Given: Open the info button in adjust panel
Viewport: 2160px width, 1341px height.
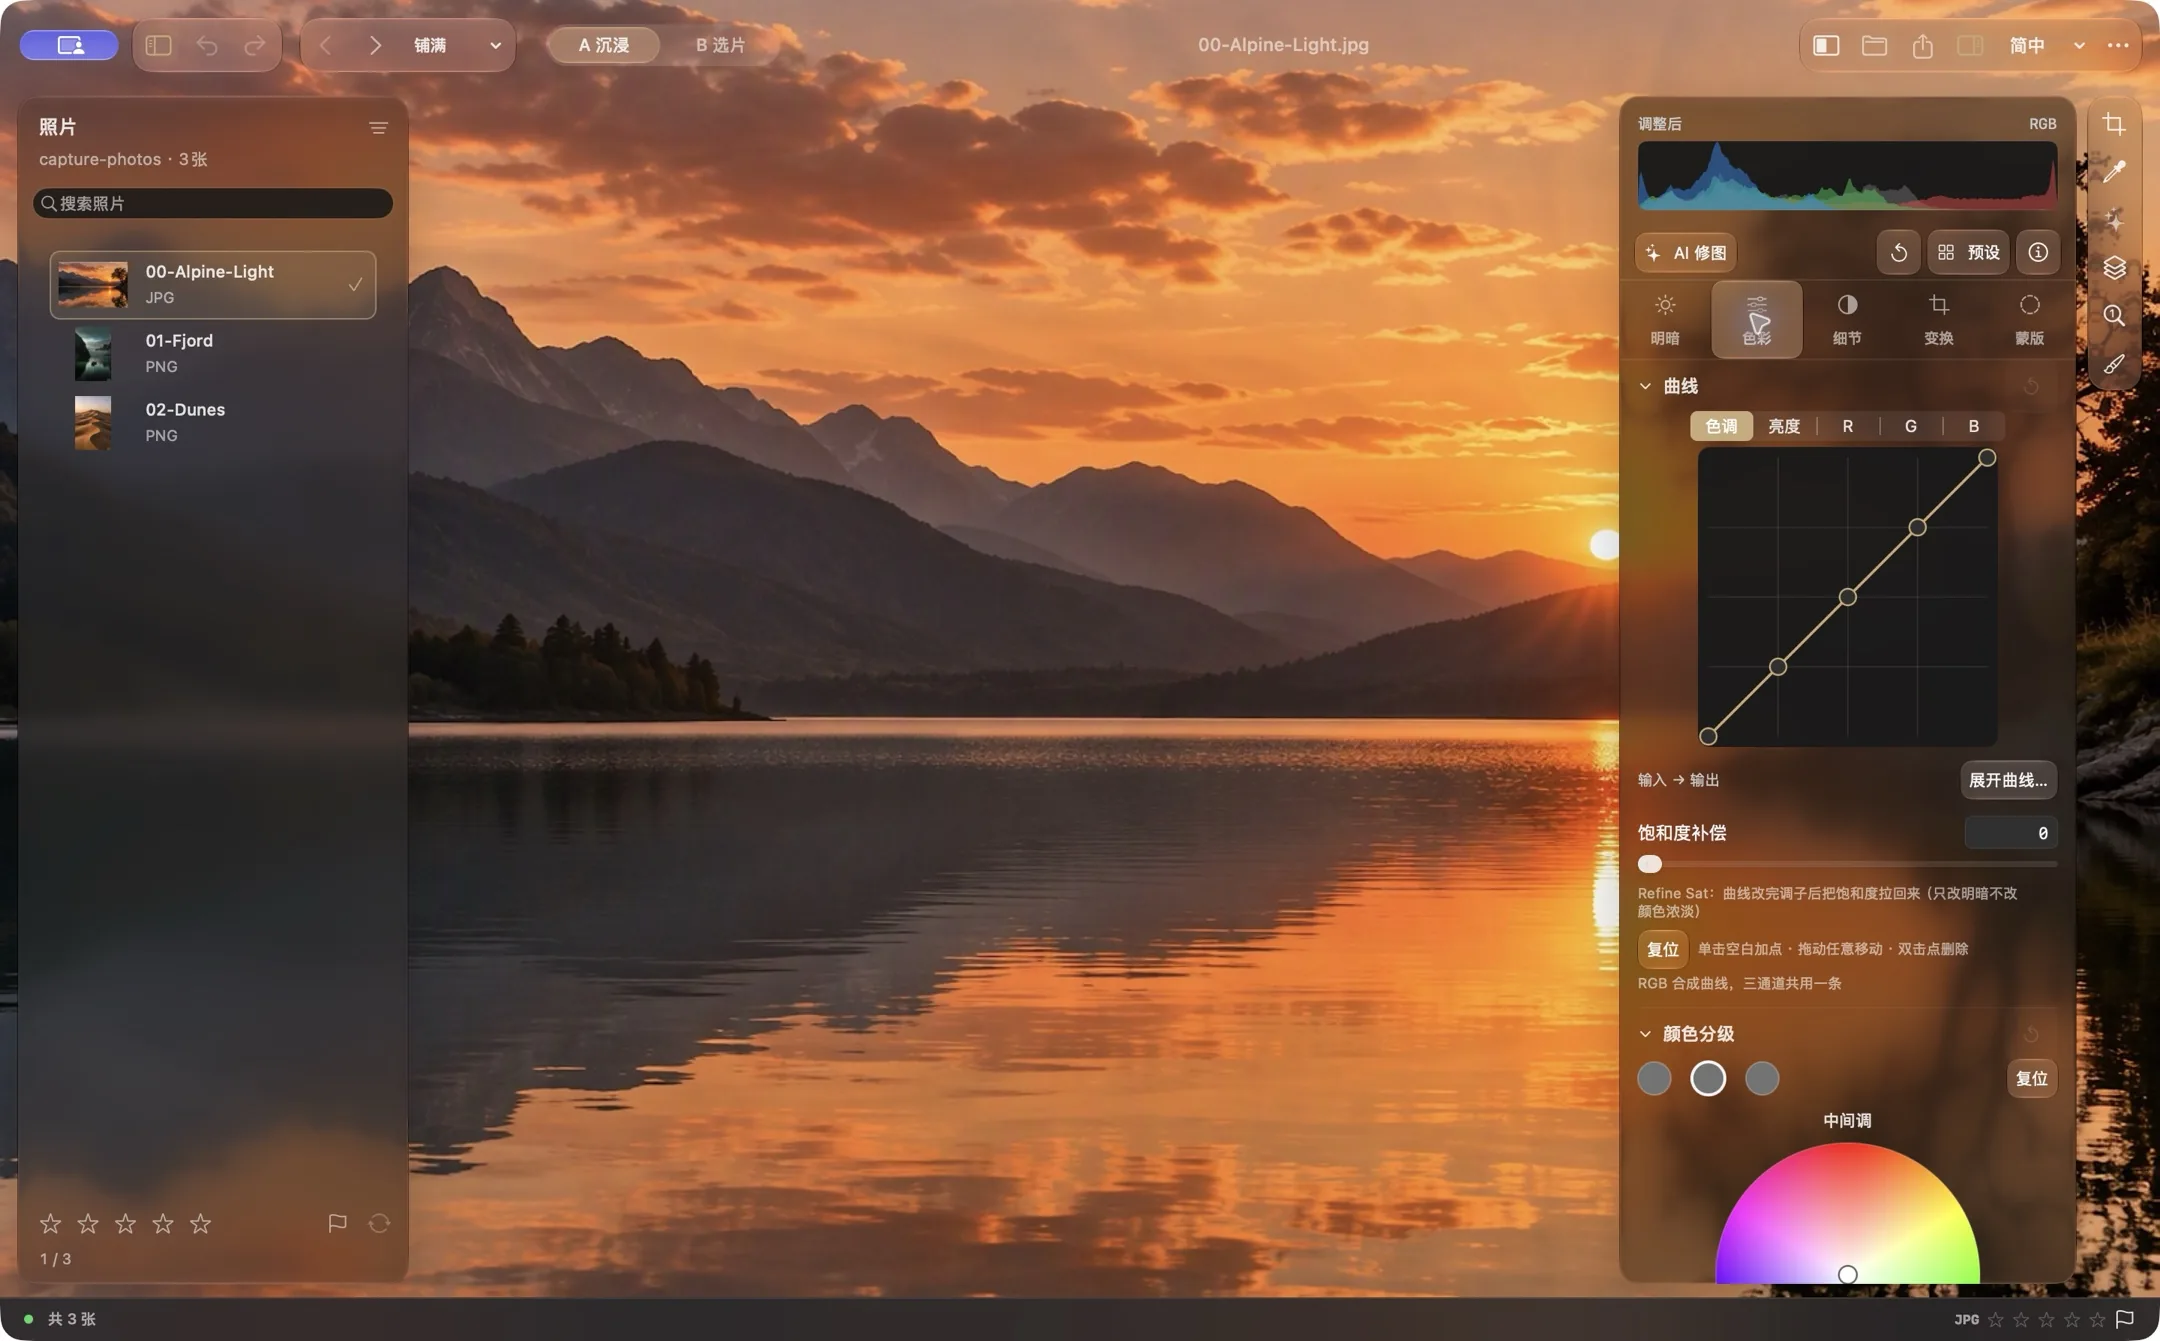Looking at the screenshot, I should click(2037, 252).
